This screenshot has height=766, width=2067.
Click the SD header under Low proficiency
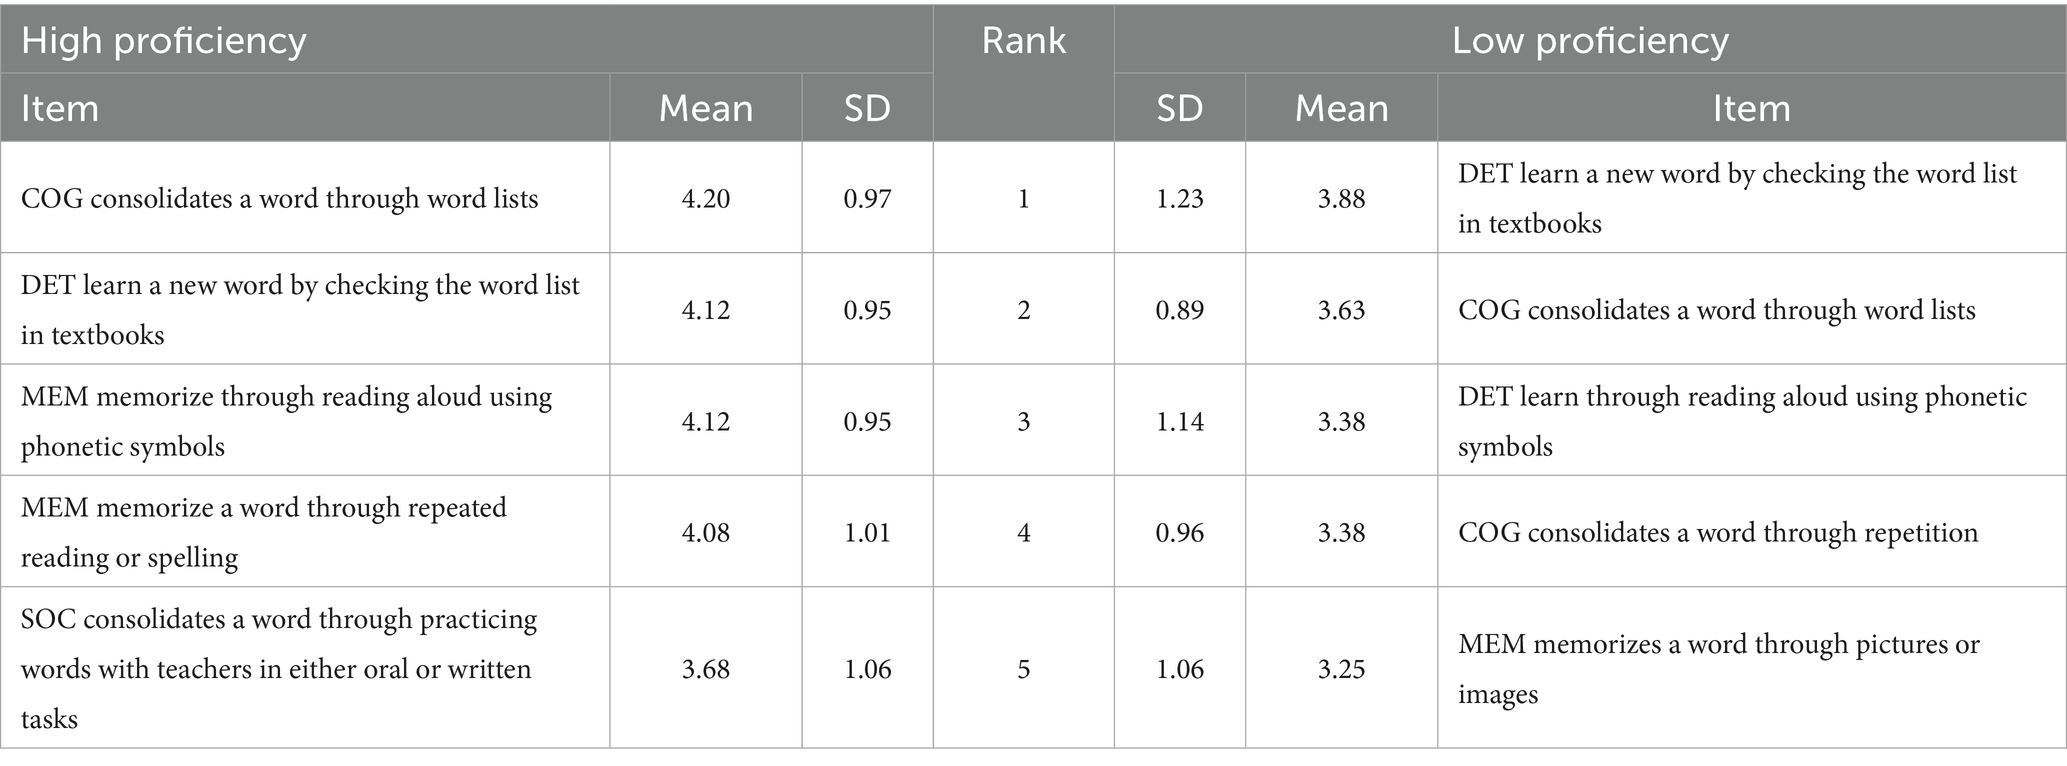(1179, 108)
